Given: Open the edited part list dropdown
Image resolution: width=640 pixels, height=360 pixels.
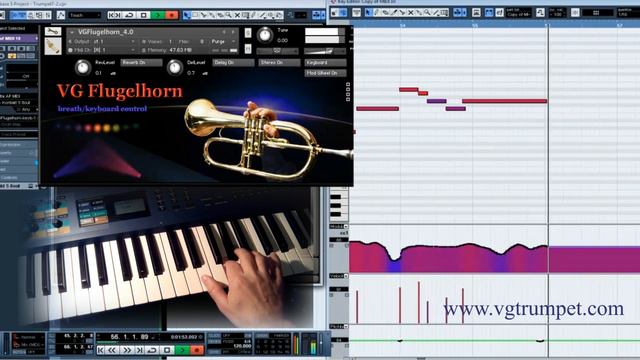Looking at the screenshot, I should [519, 13].
